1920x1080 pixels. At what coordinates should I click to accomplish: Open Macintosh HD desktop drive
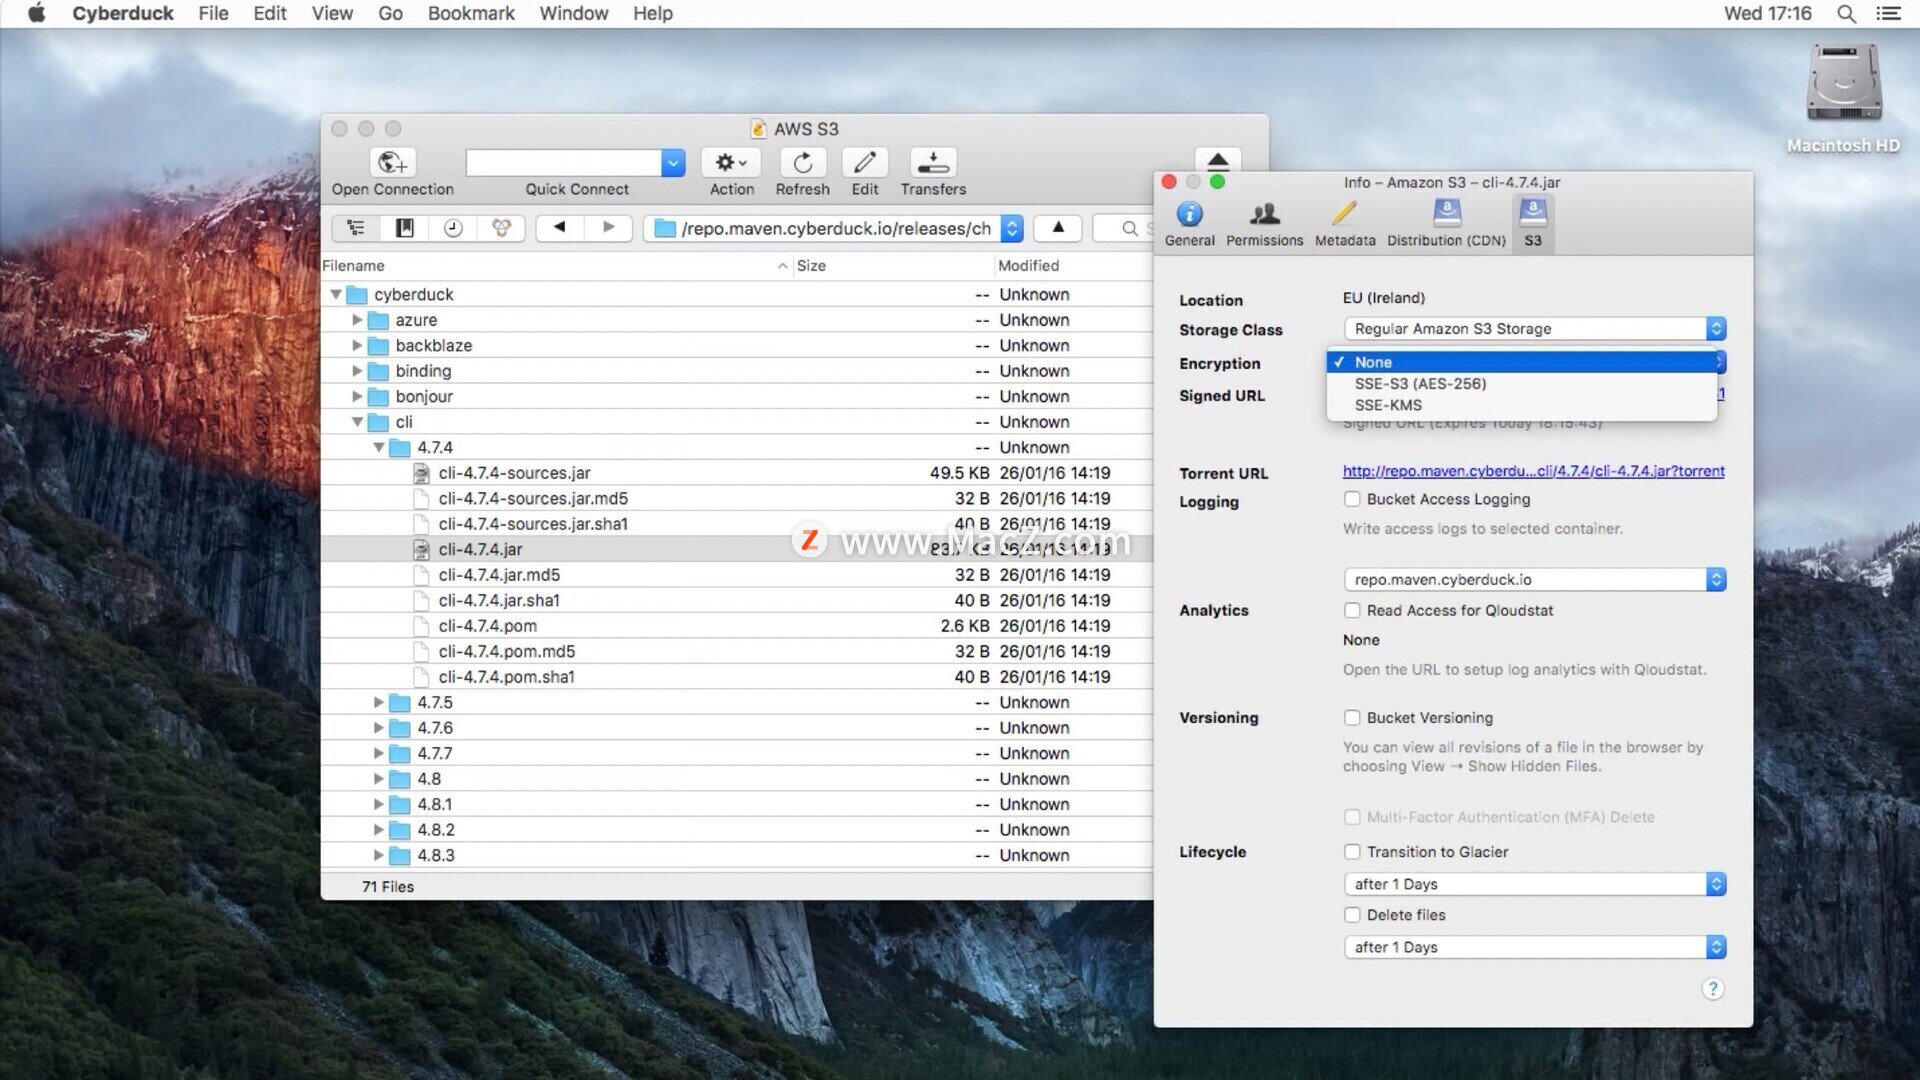pyautogui.click(x=1843, y=98)
